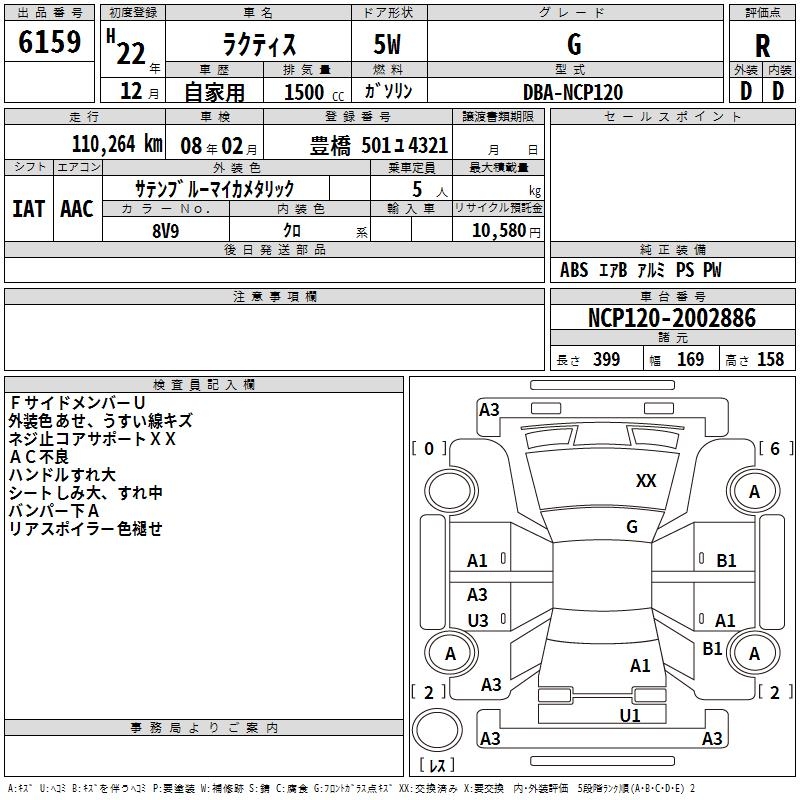Image resolution: width=800 pixels, height=800 pixels.
Task: Click inspector note FサイドメンバーU
Action: coord(78,403)
